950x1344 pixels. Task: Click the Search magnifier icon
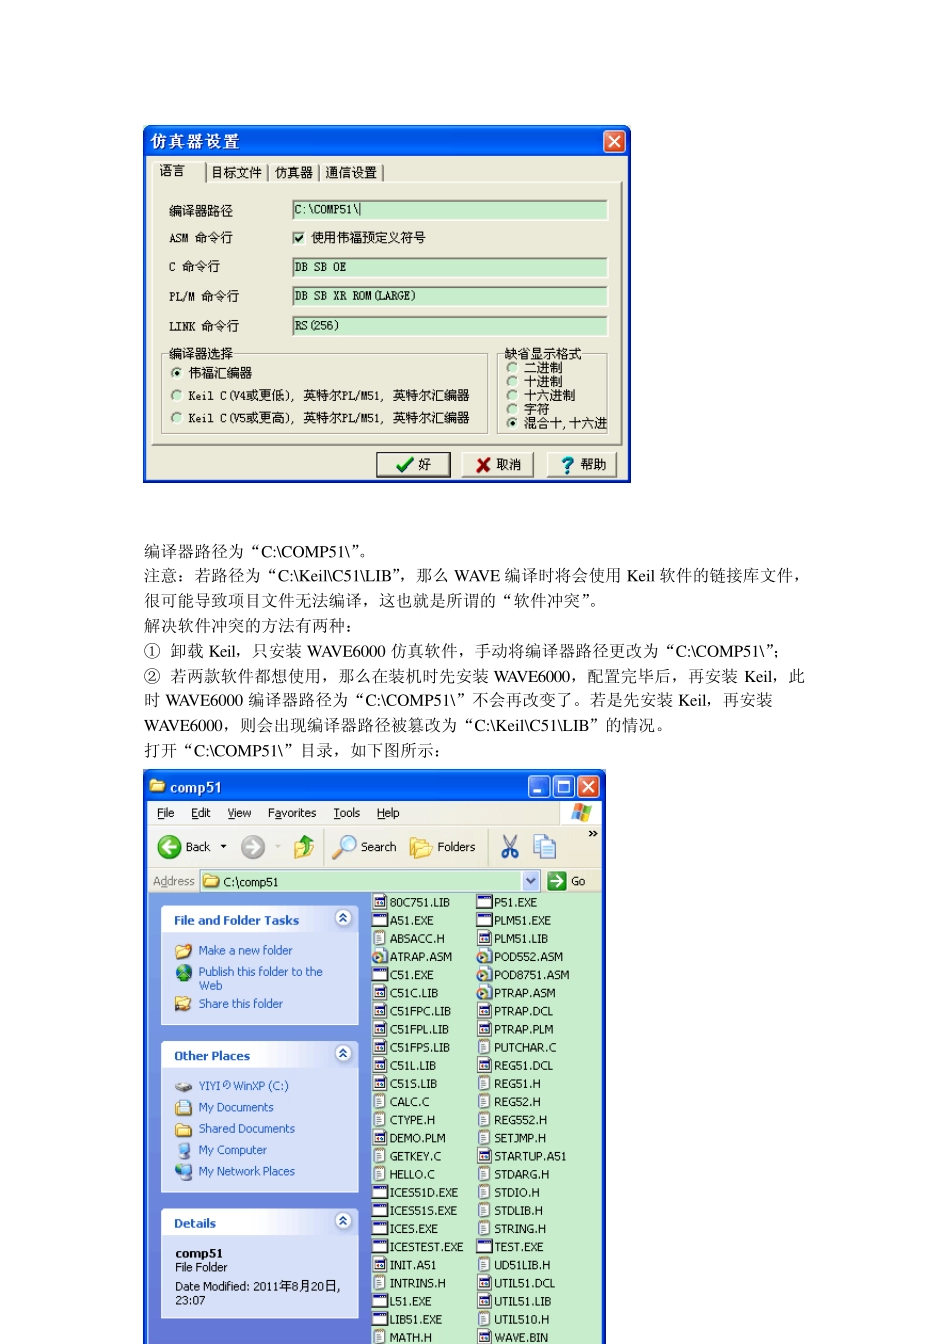[x=344, y=847]
